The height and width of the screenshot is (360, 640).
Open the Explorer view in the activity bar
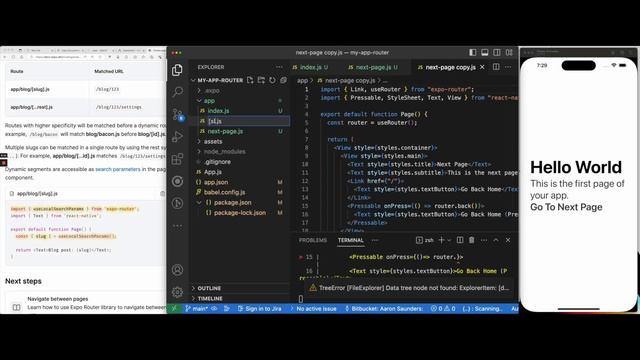click(177, 70)
